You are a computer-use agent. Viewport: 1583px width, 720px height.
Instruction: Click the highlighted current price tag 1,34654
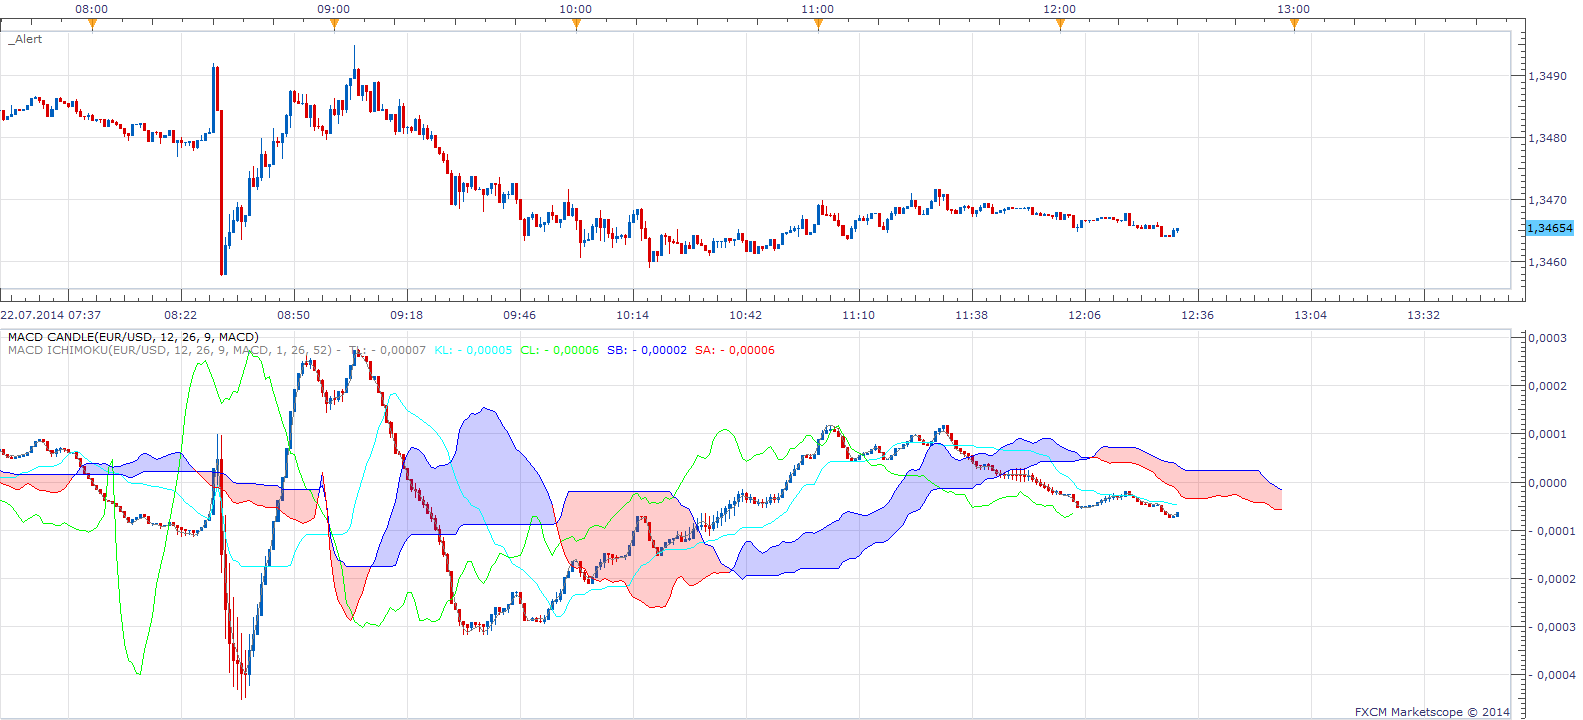[x=1550, y=228]
